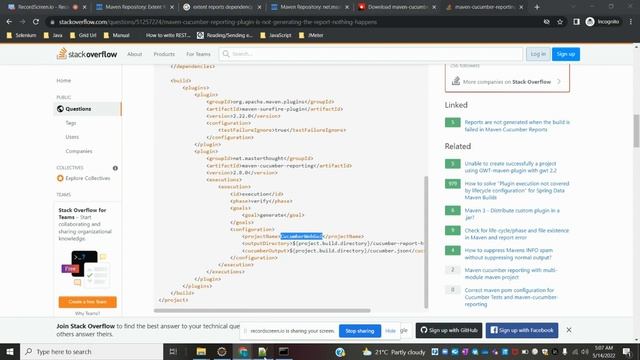Open the Grid Url bookmark folder
The image size is (640, 360).
coord(83,36)
